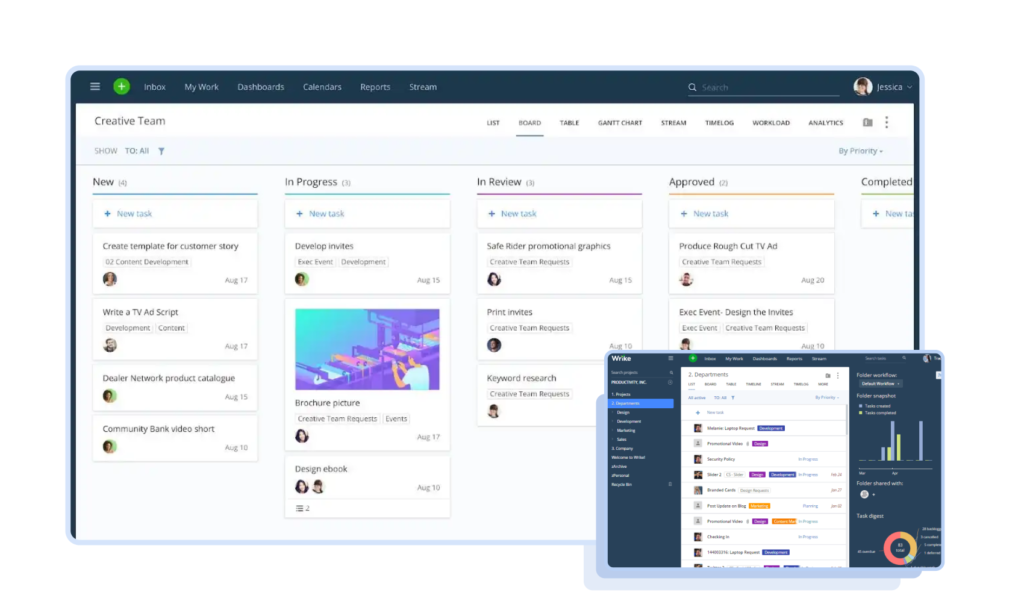Switch to the Workload view tab
This screenshot has width=1024, height=616.
click(770, 123)
